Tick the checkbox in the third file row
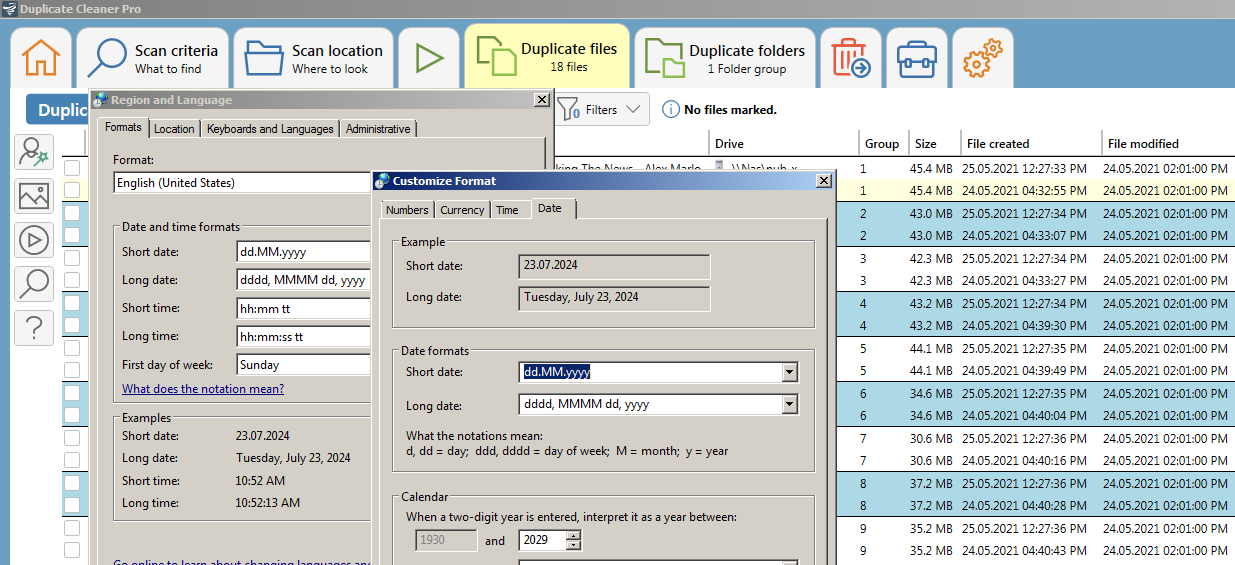1235x565 pixels. click(72, 213)
